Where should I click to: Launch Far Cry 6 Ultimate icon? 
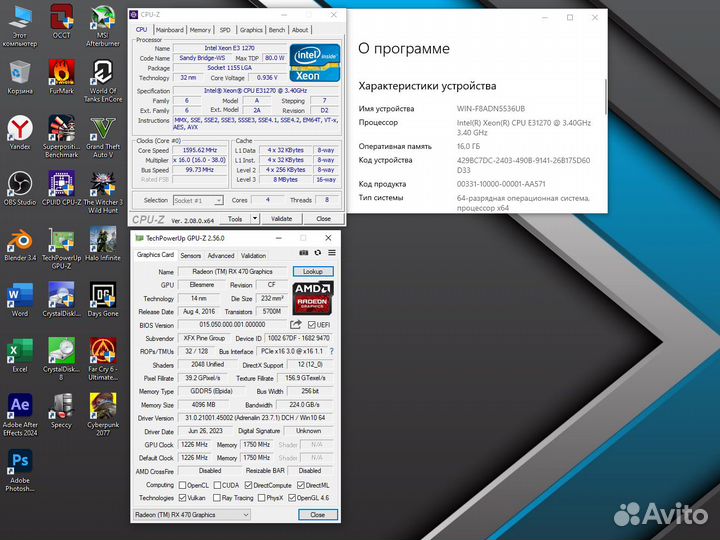tap(103, 360)
